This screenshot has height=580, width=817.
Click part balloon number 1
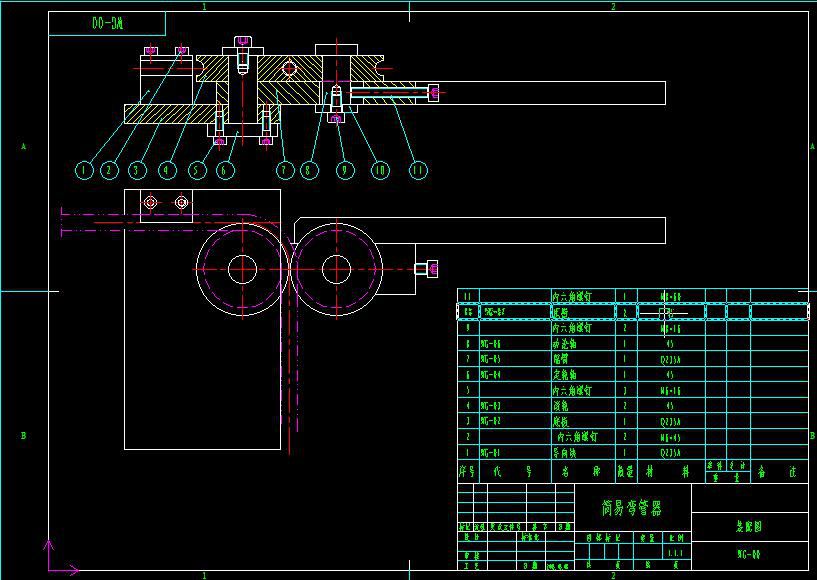pyautogui.click(x=83, y=170)
